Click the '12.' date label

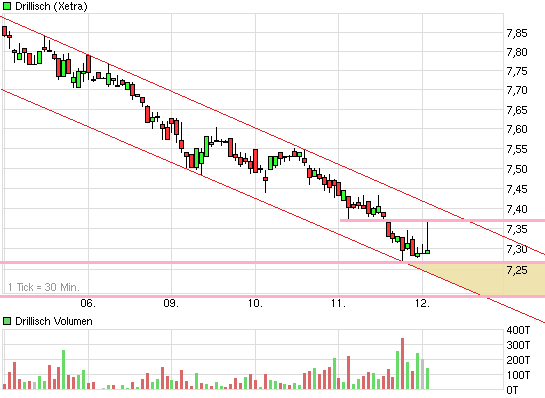point(422,303)
